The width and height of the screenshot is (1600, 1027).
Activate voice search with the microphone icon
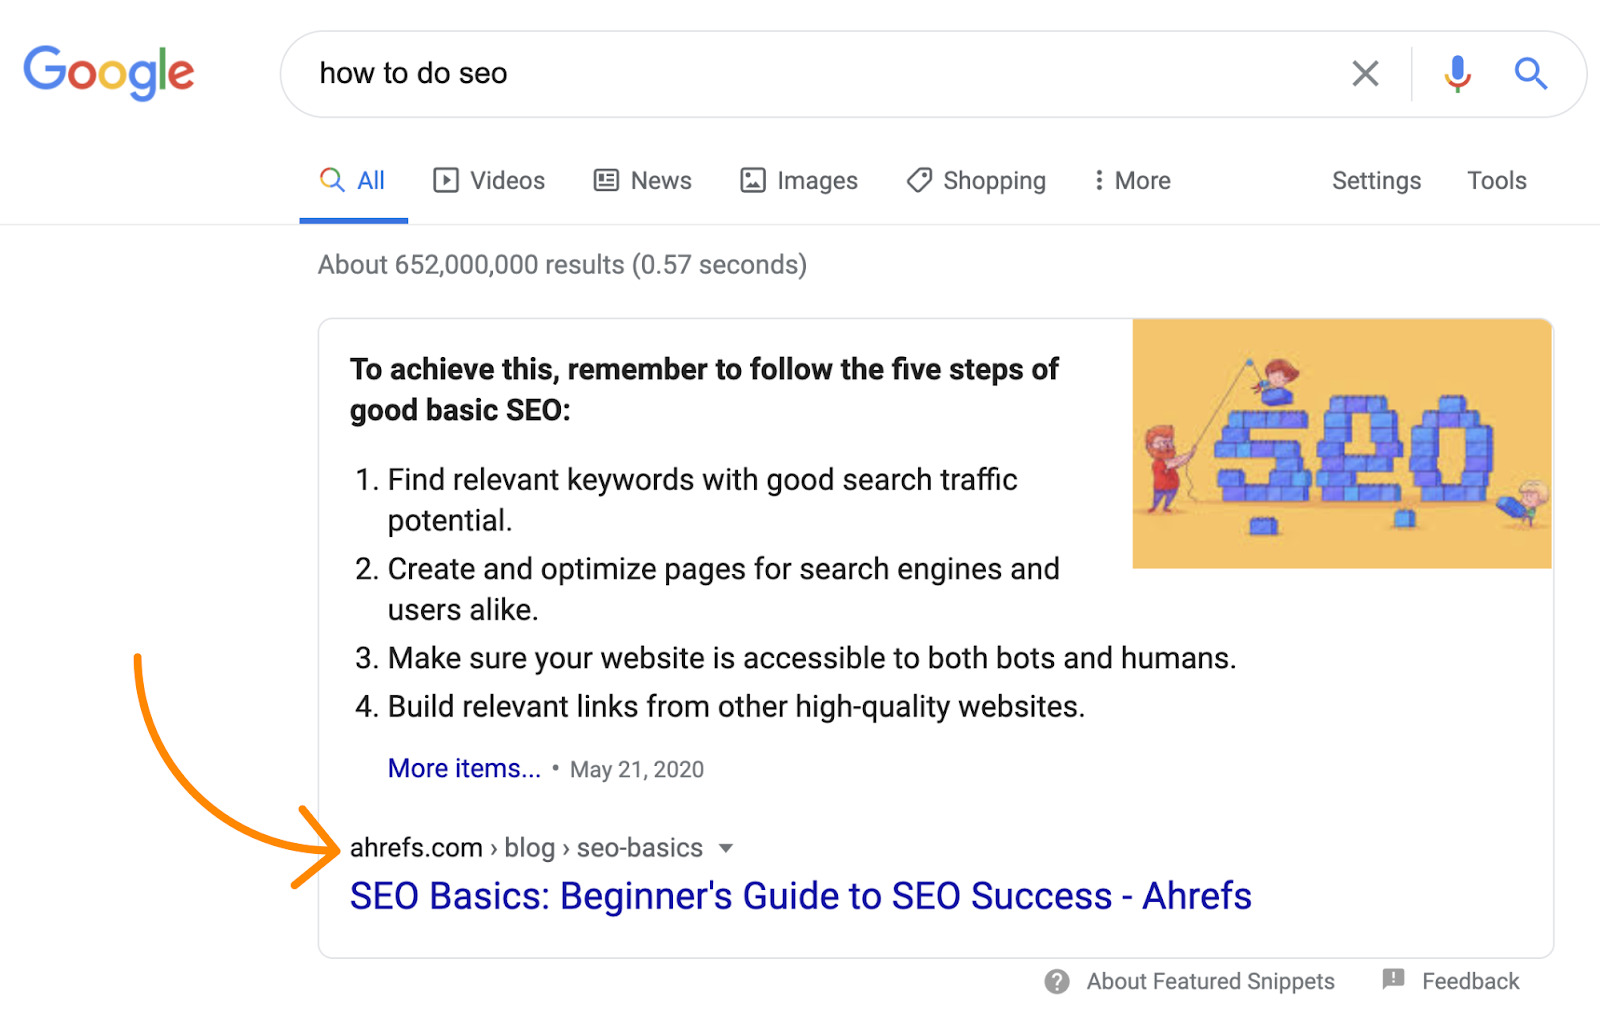tap(1458, 73)
